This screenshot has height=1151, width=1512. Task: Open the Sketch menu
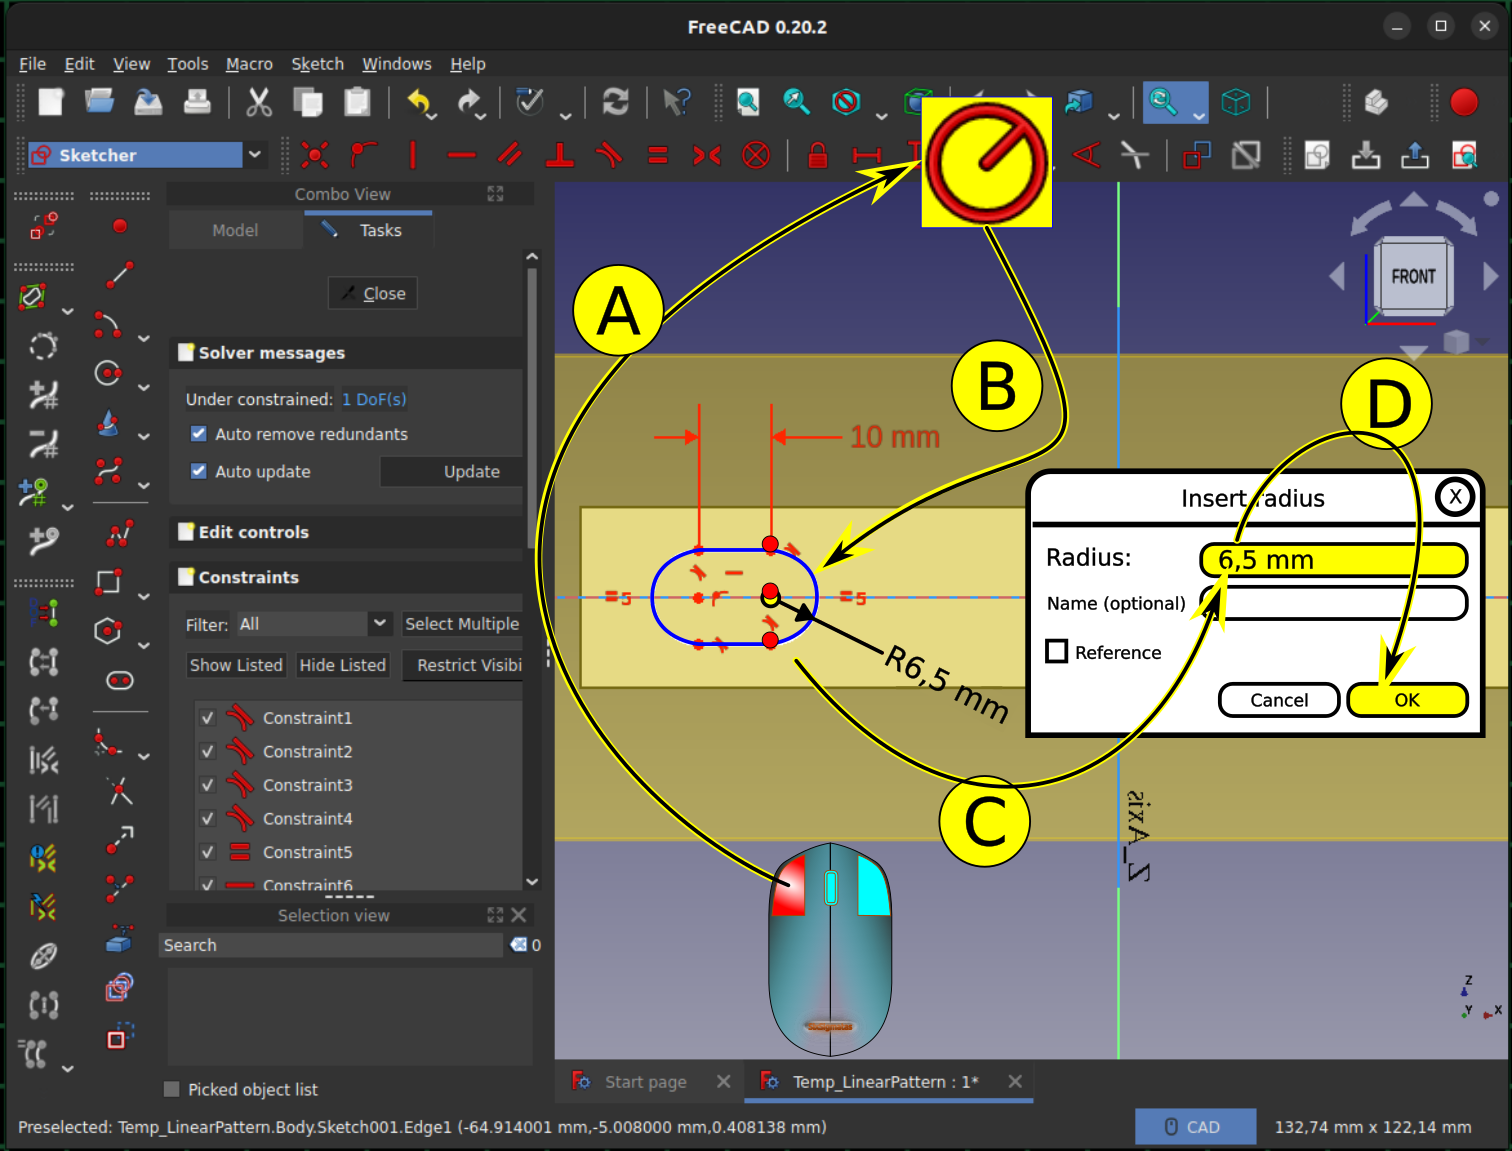[x=317, y=64]
